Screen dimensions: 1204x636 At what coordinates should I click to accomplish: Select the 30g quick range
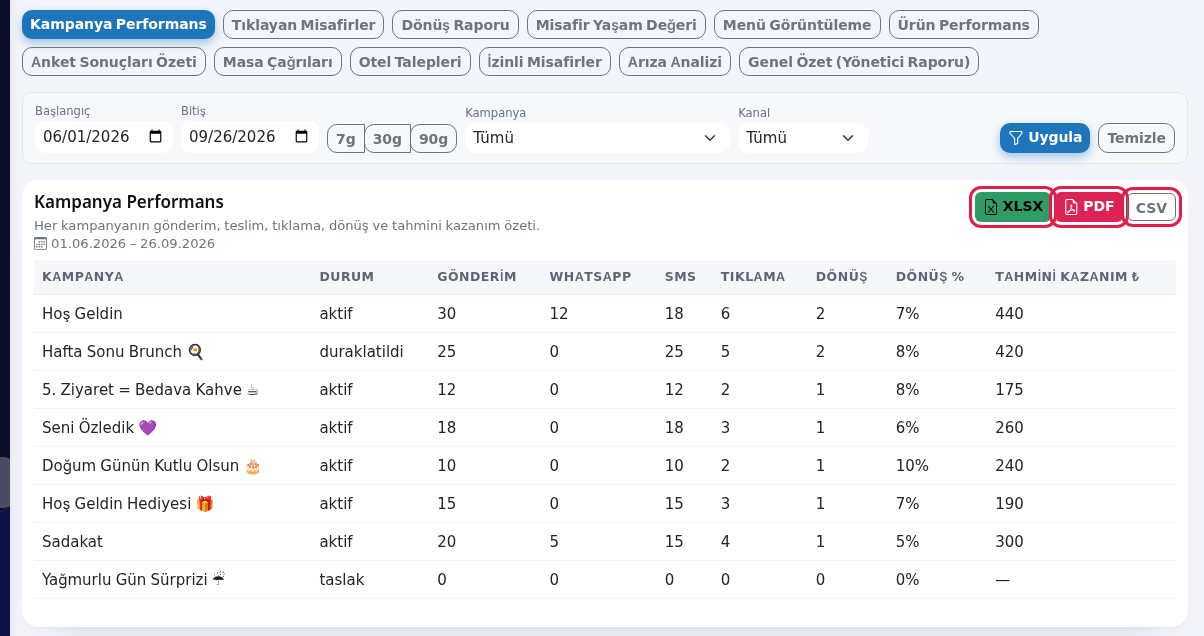tap(388, 139)
